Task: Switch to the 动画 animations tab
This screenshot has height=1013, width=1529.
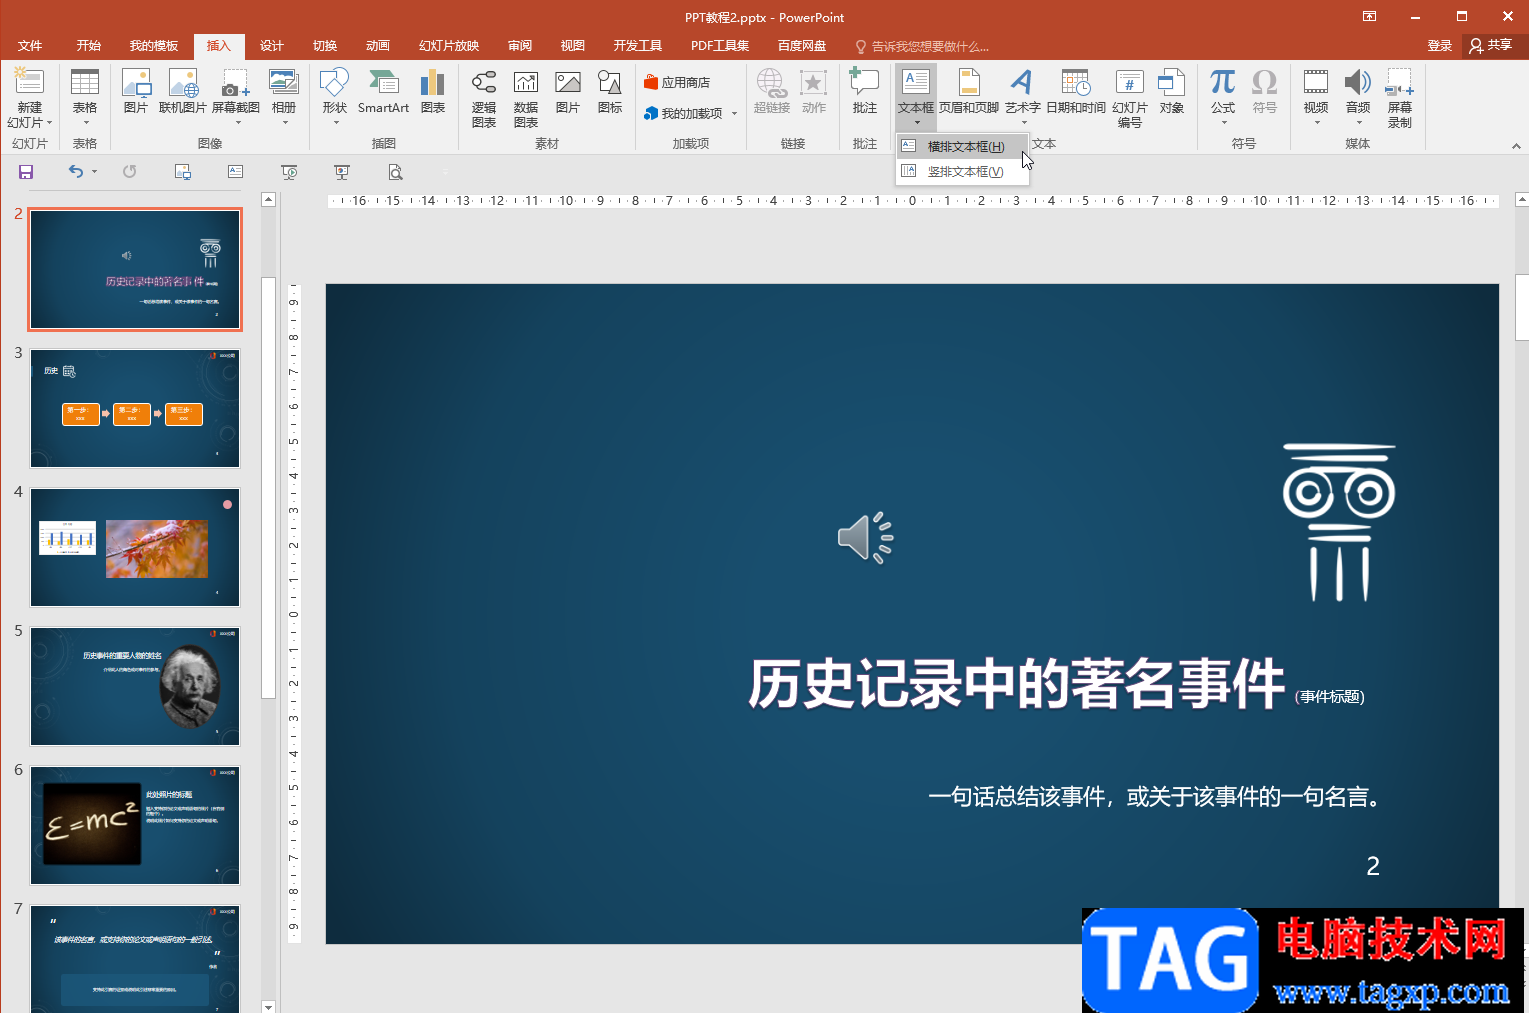Action: (x=378, y=46)
